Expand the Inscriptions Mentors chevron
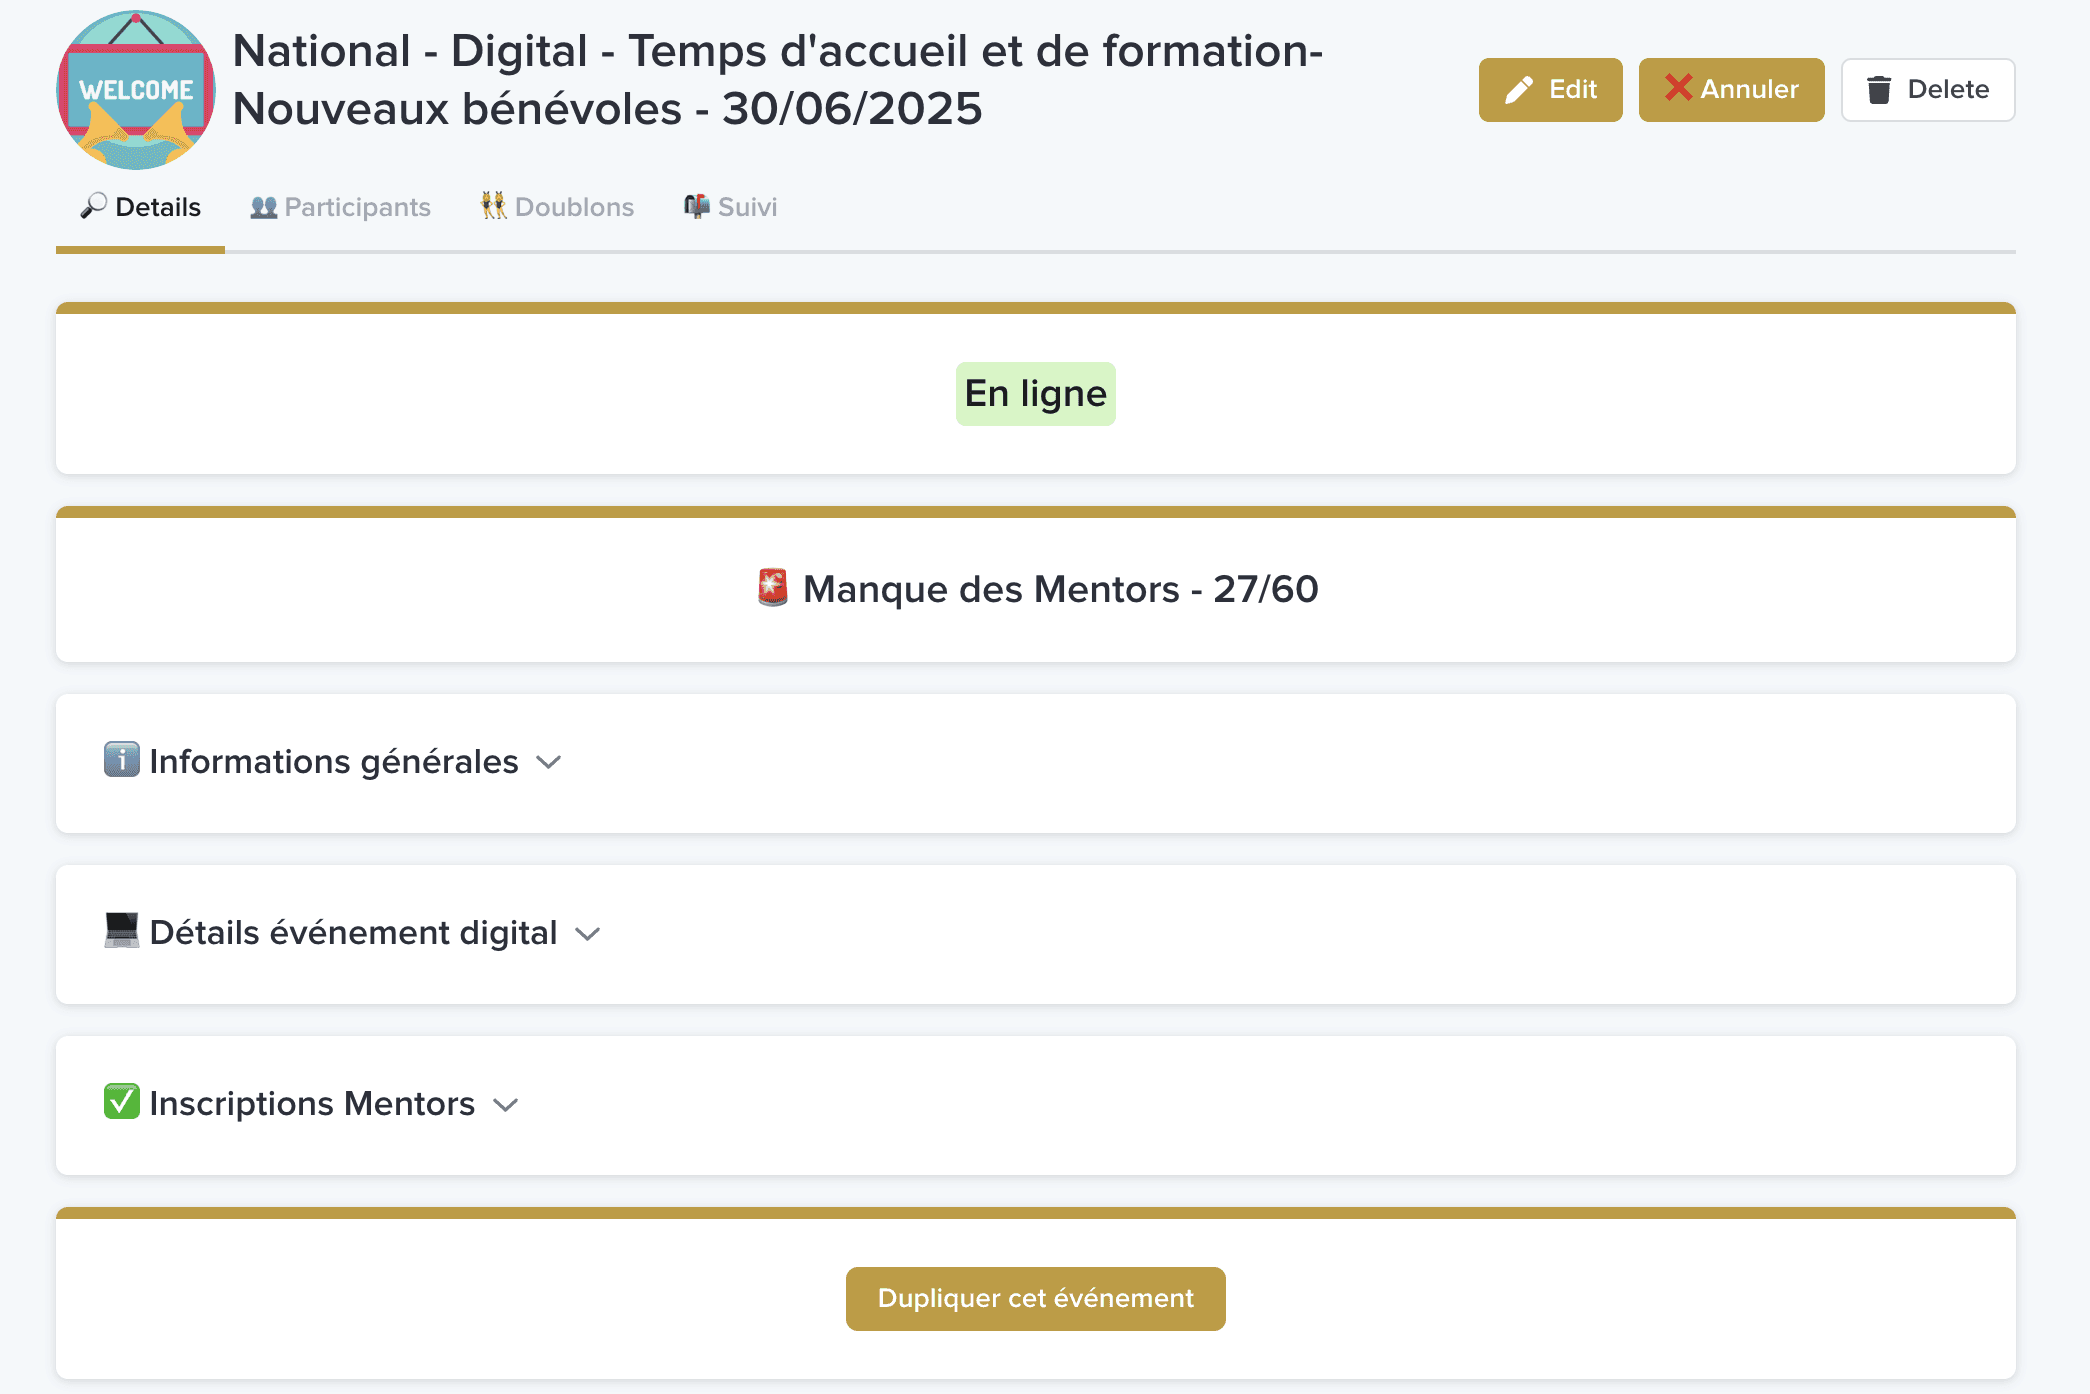 (x=506, y=1105)
